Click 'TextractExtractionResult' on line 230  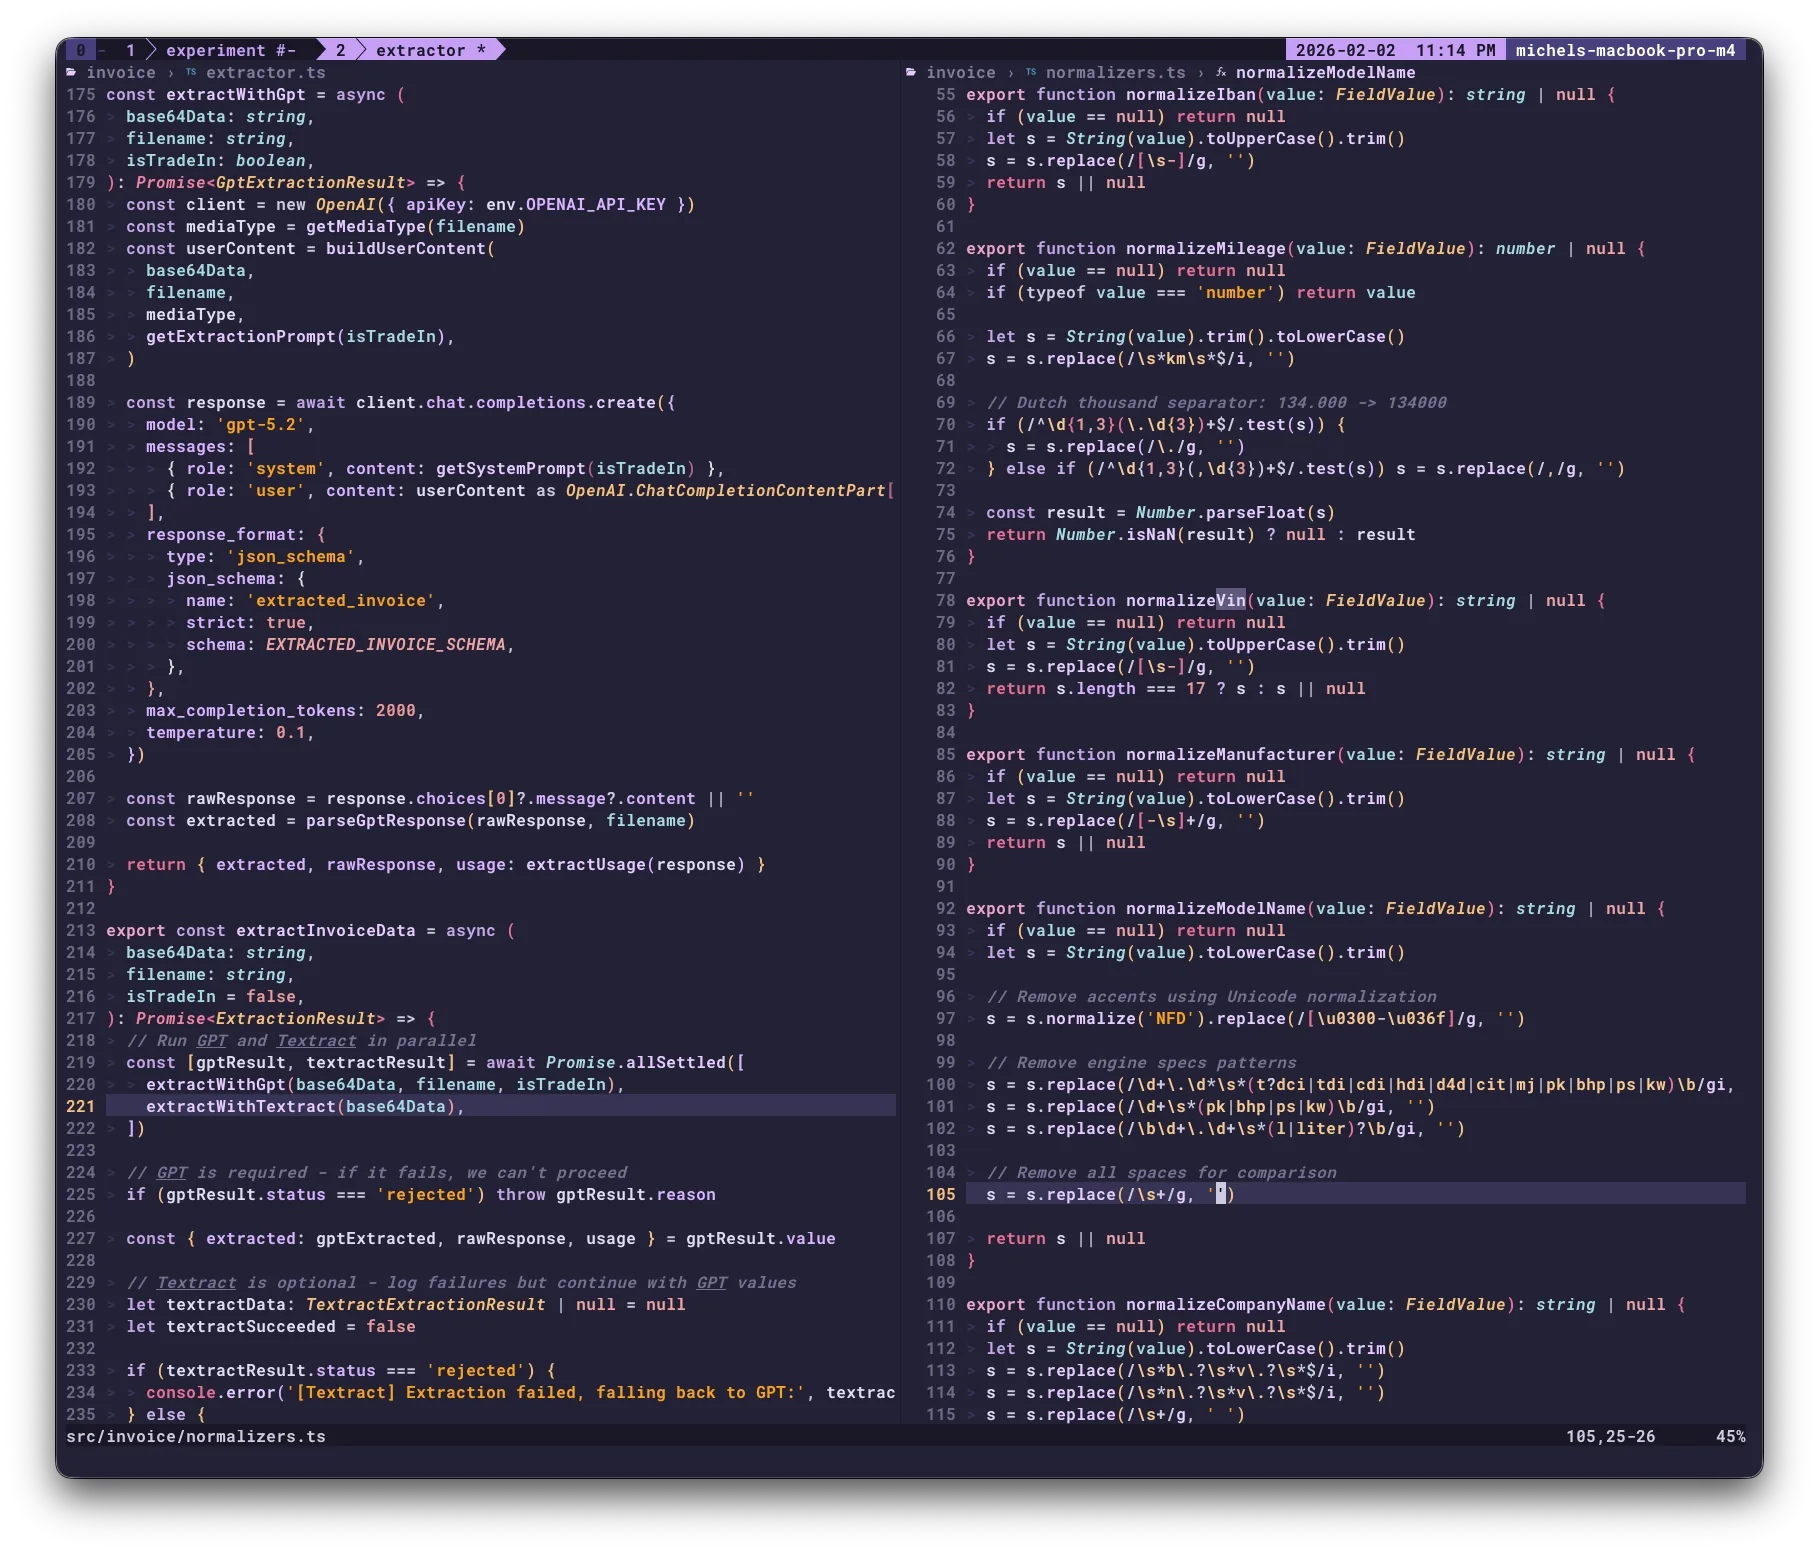click(x=426, y=1304)
